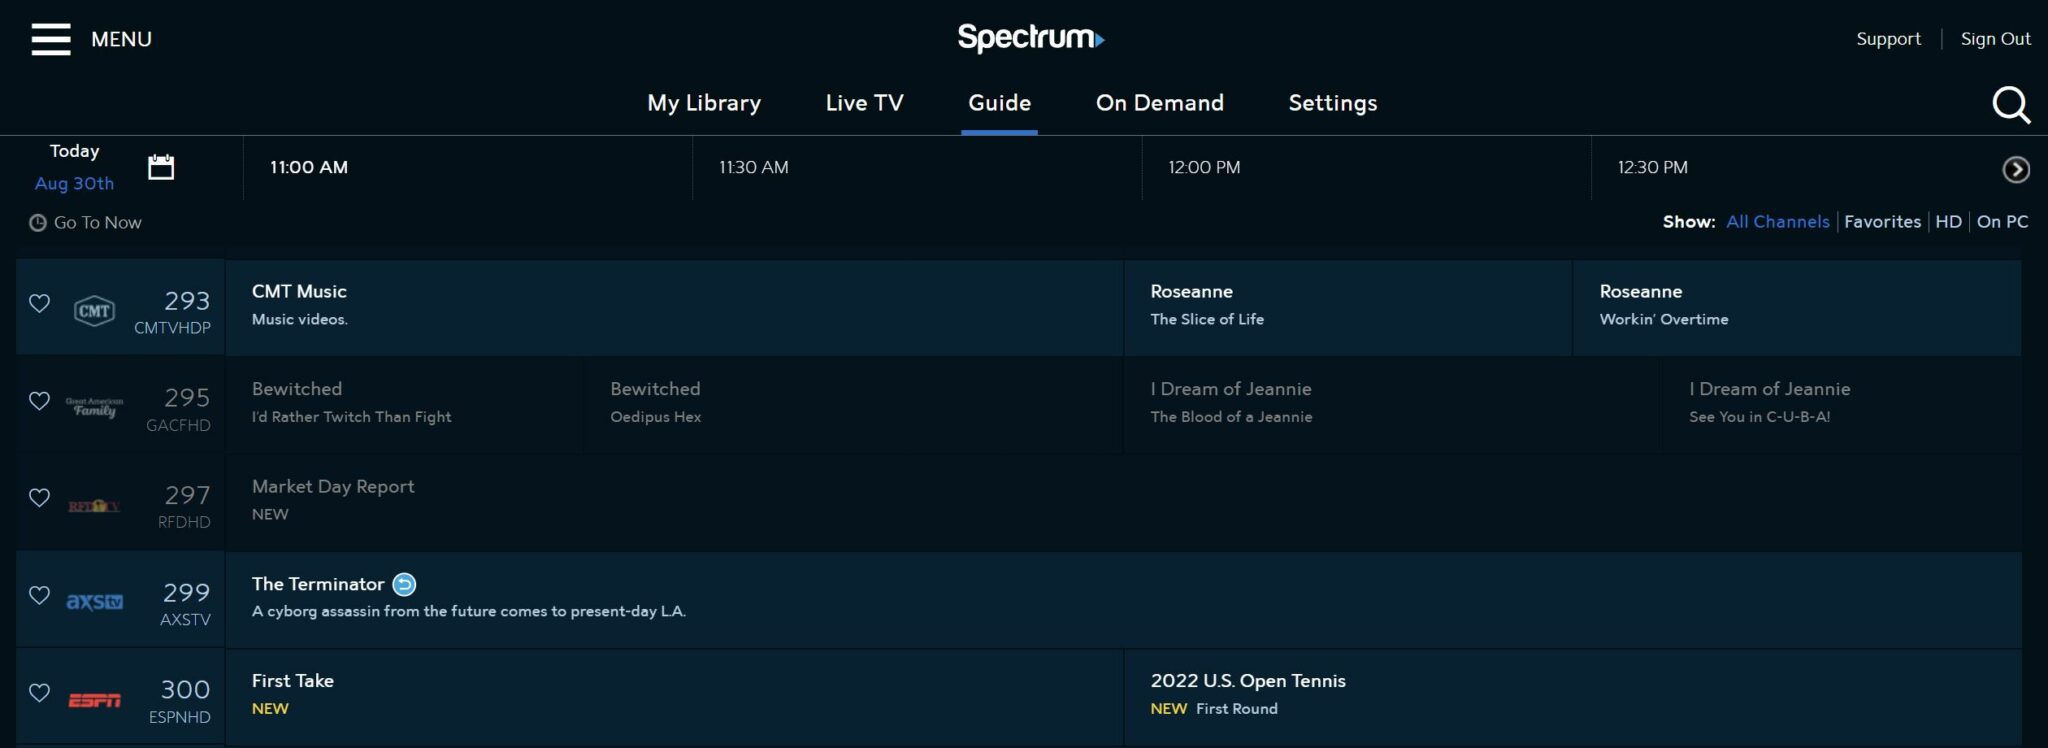Image resolution: width=2048 pixels, height=748 pixels.
Task: Show only Favorites channels
Action: point(1882,222)
